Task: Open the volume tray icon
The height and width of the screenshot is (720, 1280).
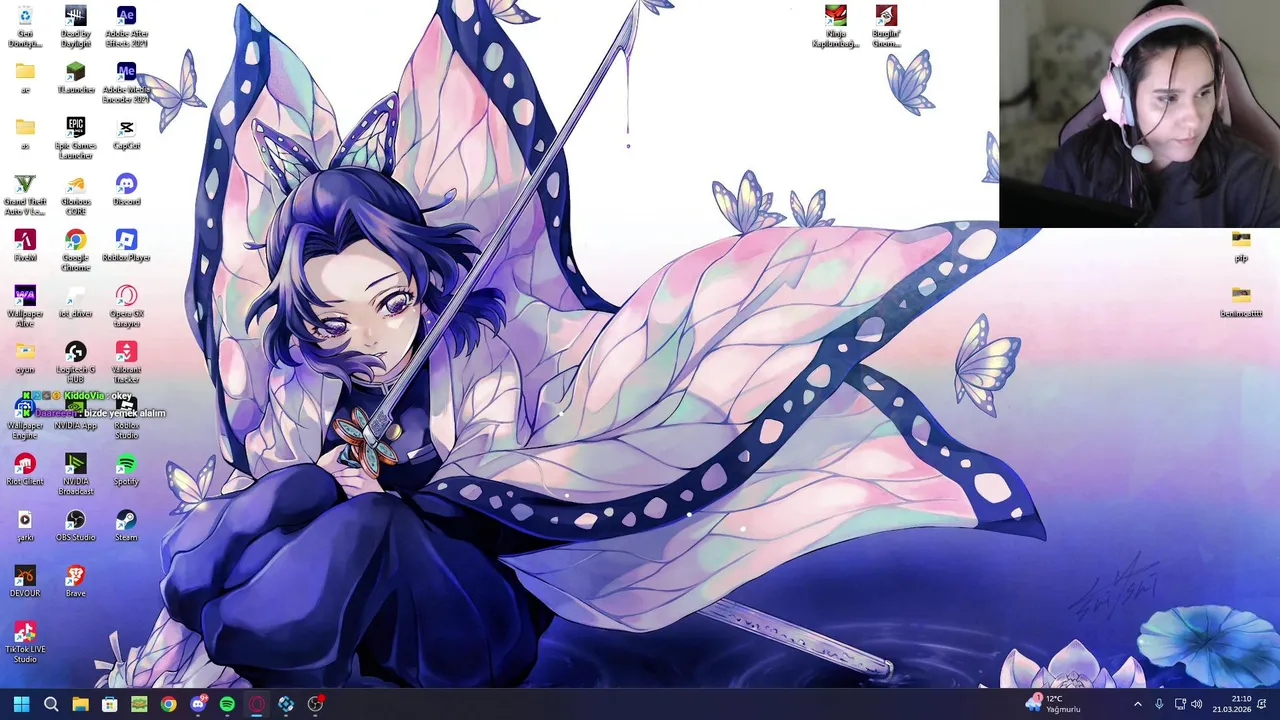Action: click(x=1197, y=704)
